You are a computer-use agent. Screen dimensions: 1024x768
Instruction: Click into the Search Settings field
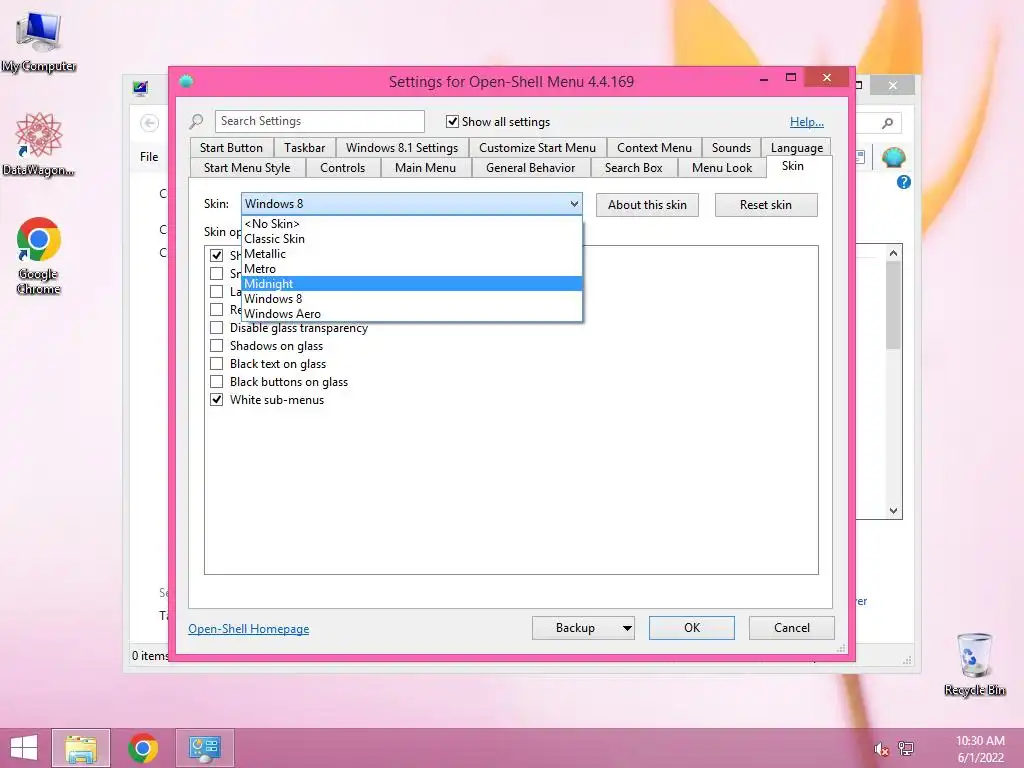coord(319,121)
